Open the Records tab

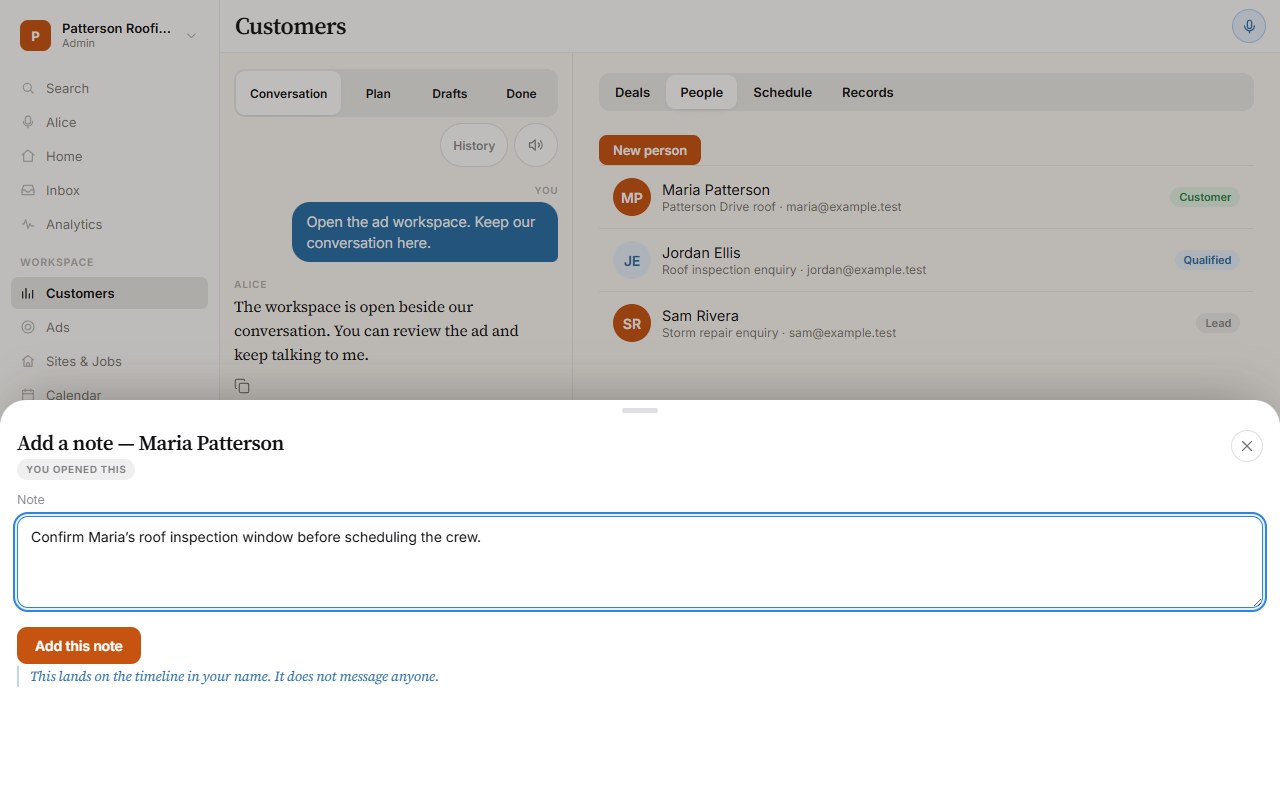[867, 92]
